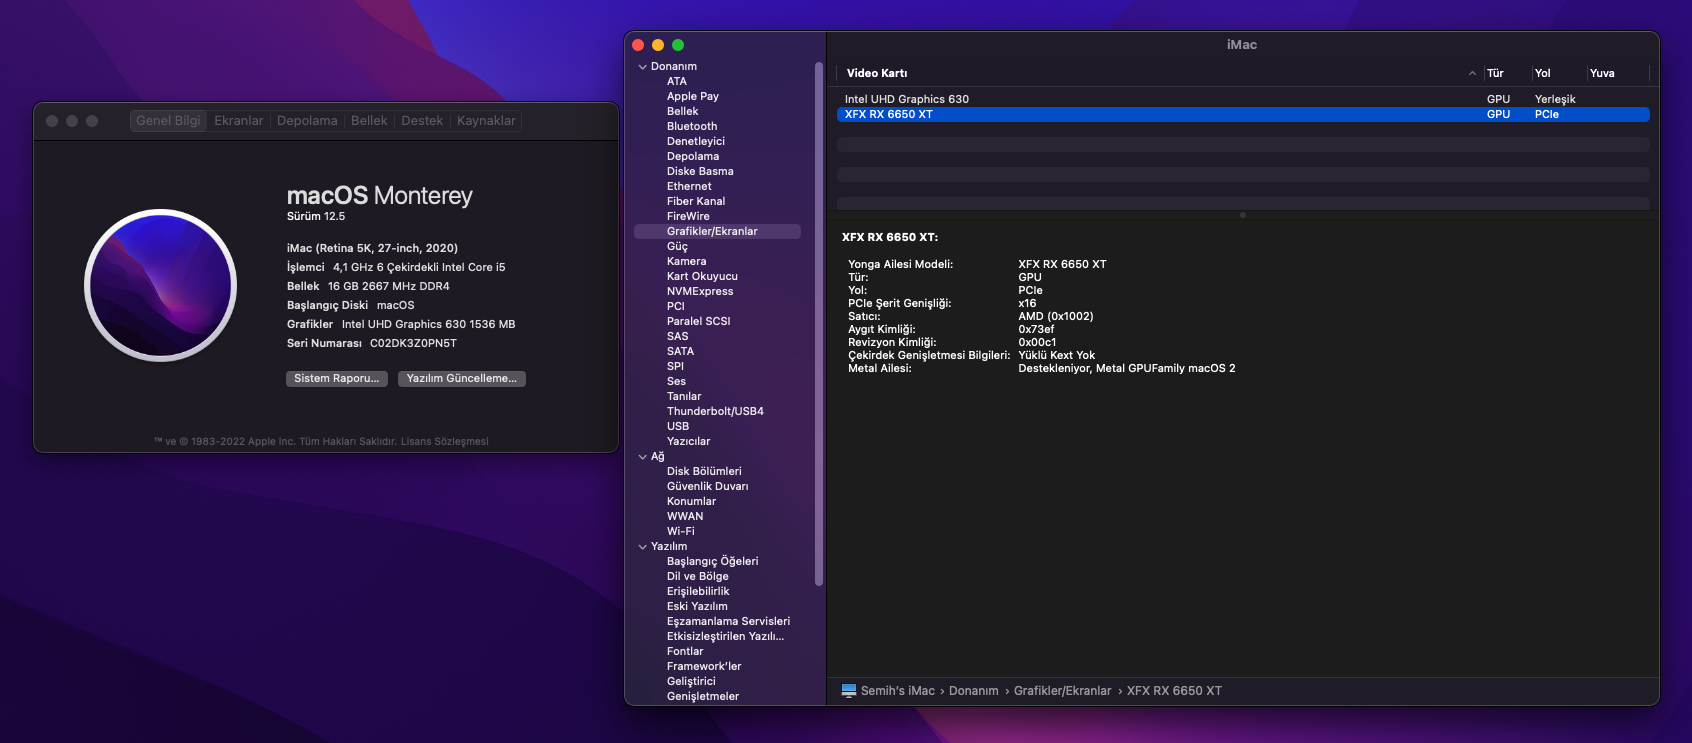Collapse the Yazılım section chevron
The width and height of the screenshot is (1692, 743).
642,547
